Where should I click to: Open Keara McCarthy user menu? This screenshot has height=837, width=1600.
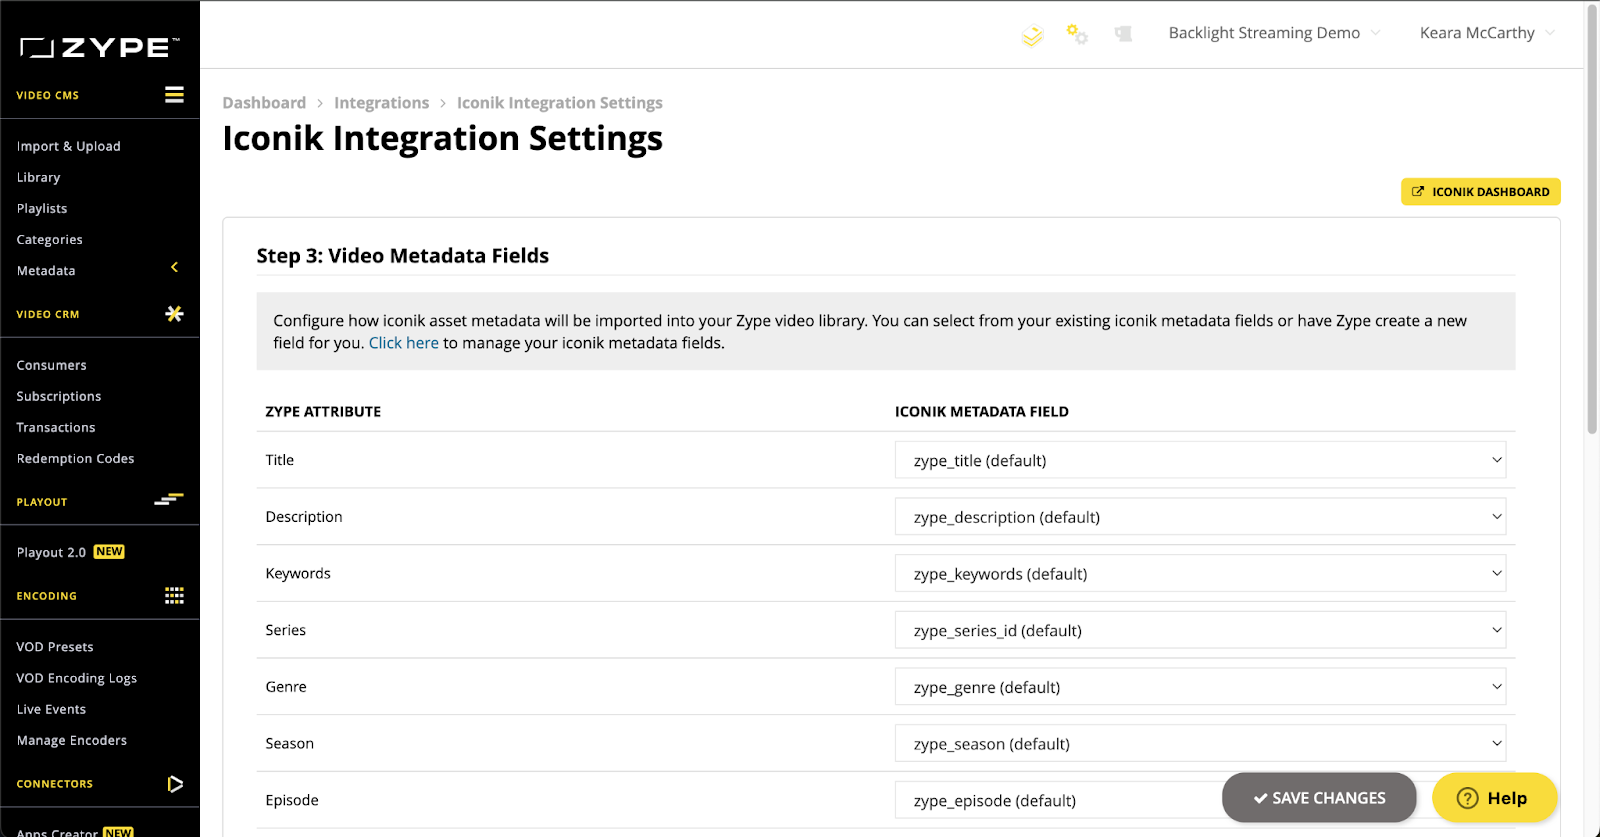1487,33
